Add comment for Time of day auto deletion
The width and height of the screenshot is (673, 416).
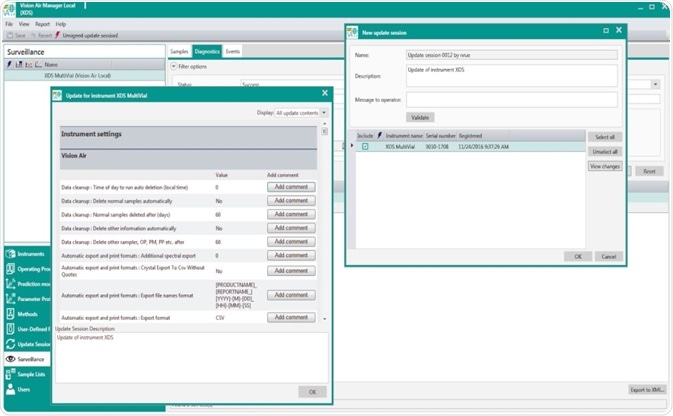pos(291,187)
